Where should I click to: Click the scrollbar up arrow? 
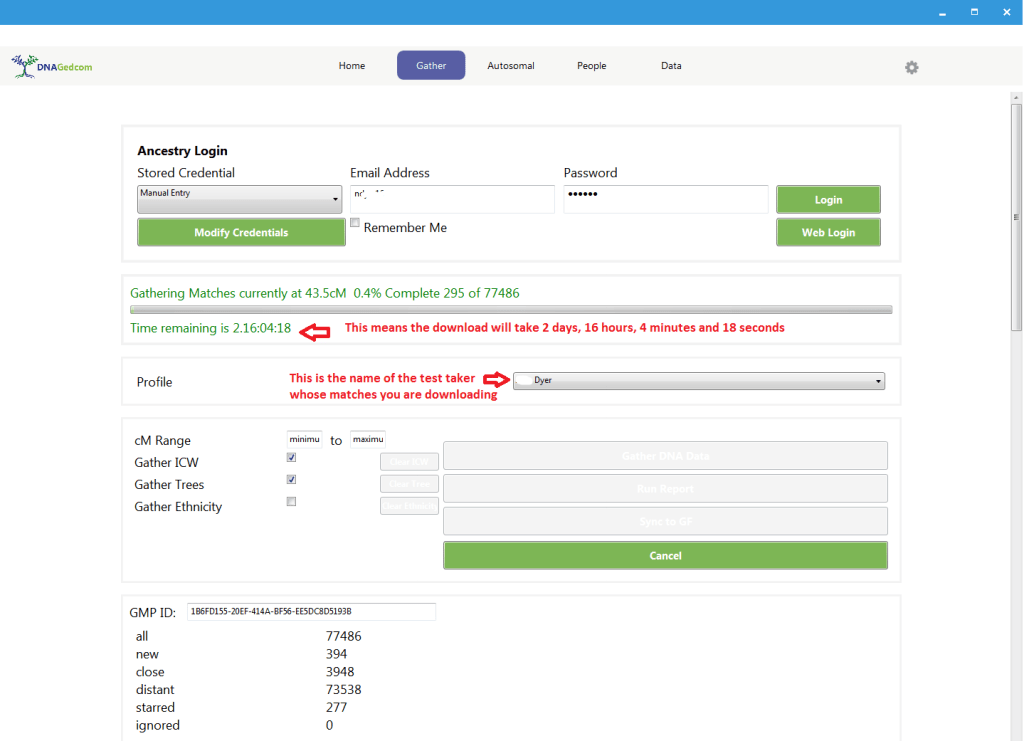point(1016,97)
